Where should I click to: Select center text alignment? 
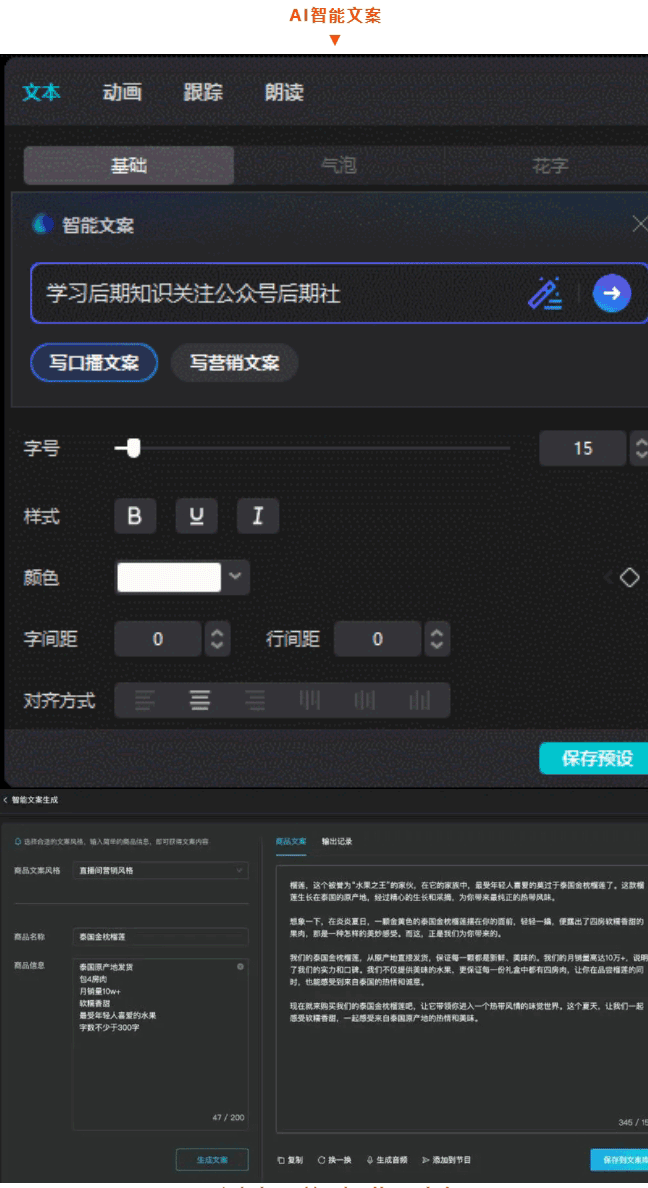point(200,700)
